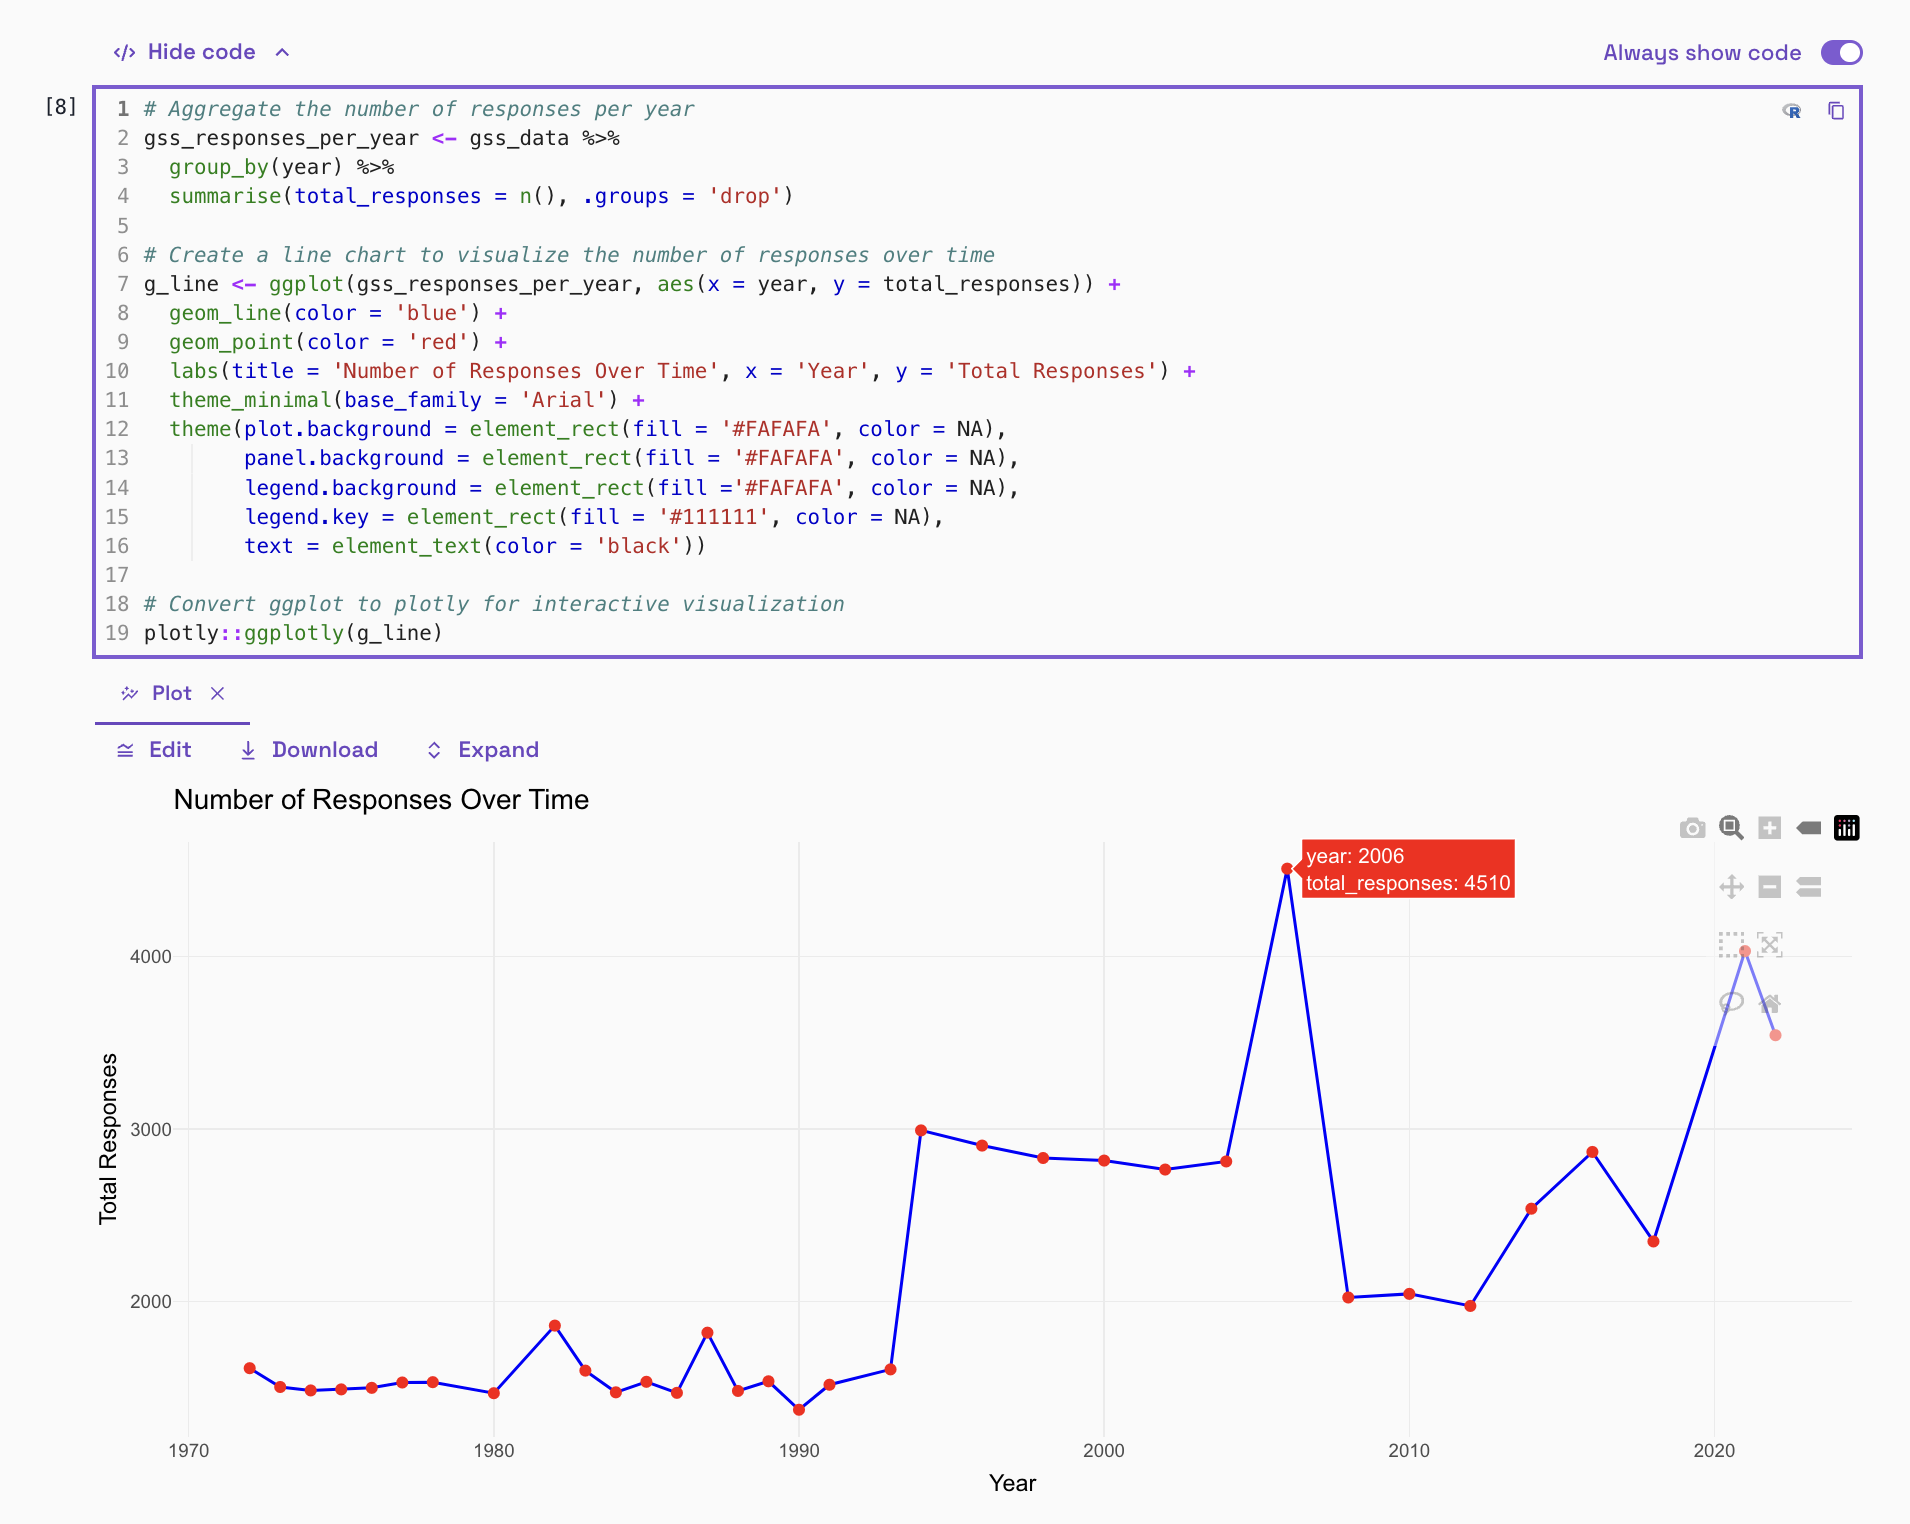The width and height of the screenshot is (1910, 1524).
Task: Select the Lasso Select tool
Action: point(1731,1003)
